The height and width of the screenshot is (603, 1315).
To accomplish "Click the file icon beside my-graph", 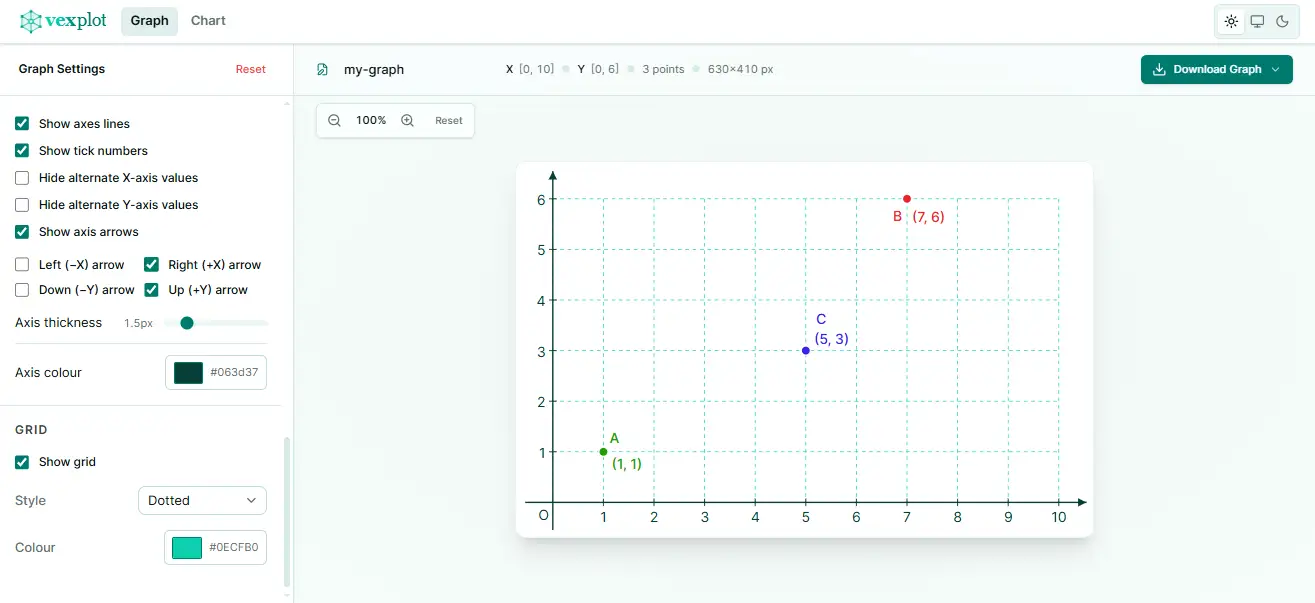I will coord(322,70).
